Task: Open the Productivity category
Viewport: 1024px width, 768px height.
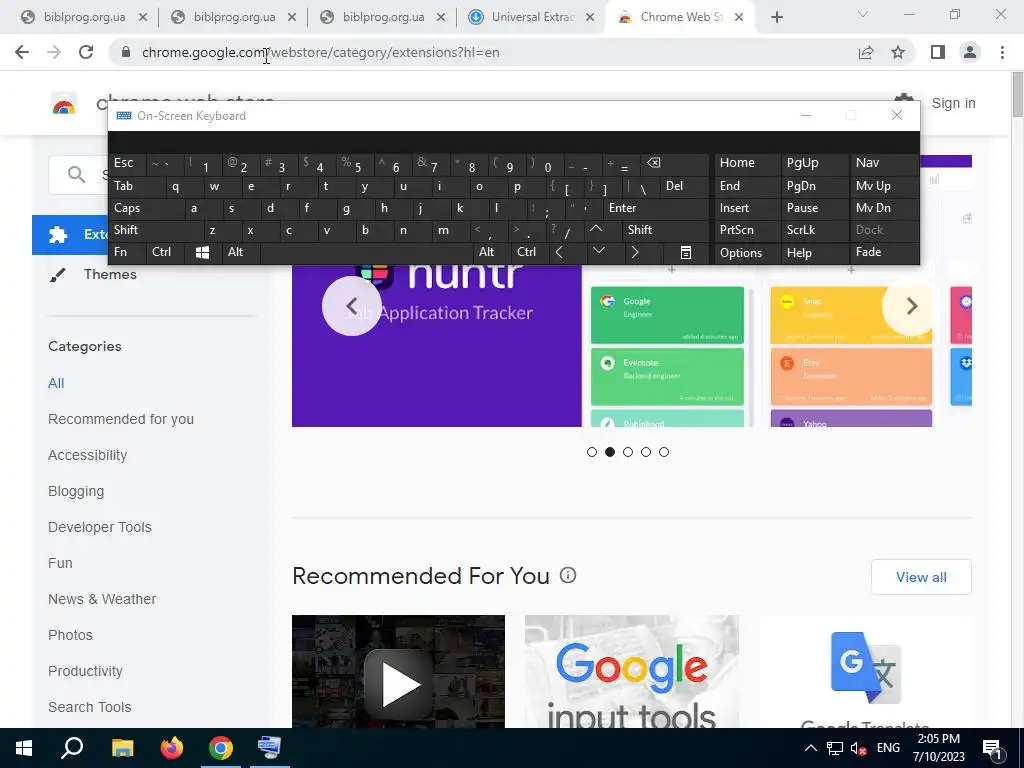Action: (86, 671)
